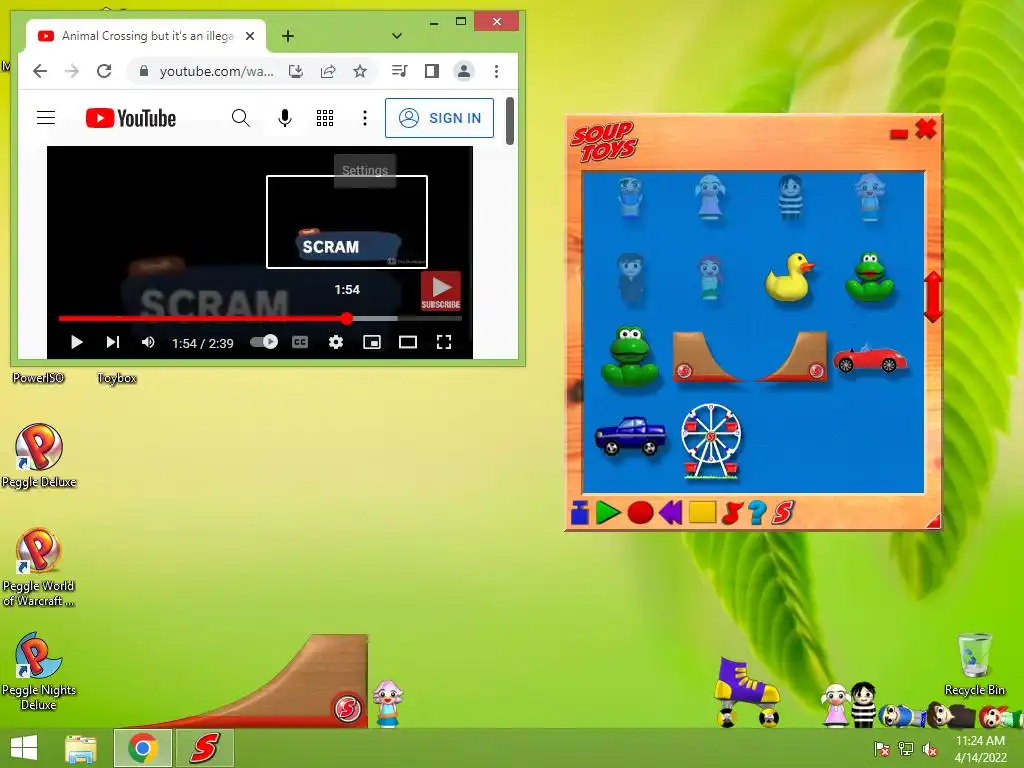Click install app icon in address bar
Viewport: 1024px width, 768px height.
tap(296, 71)
